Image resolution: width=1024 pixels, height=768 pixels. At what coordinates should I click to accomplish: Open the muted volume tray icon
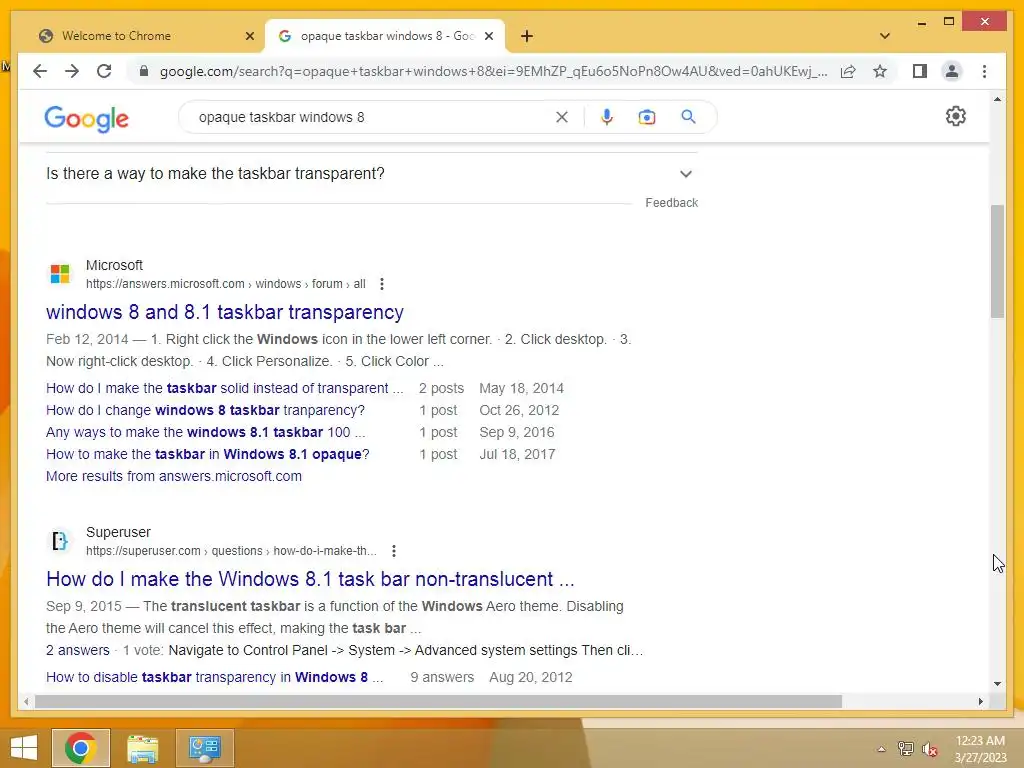point(930,749)
